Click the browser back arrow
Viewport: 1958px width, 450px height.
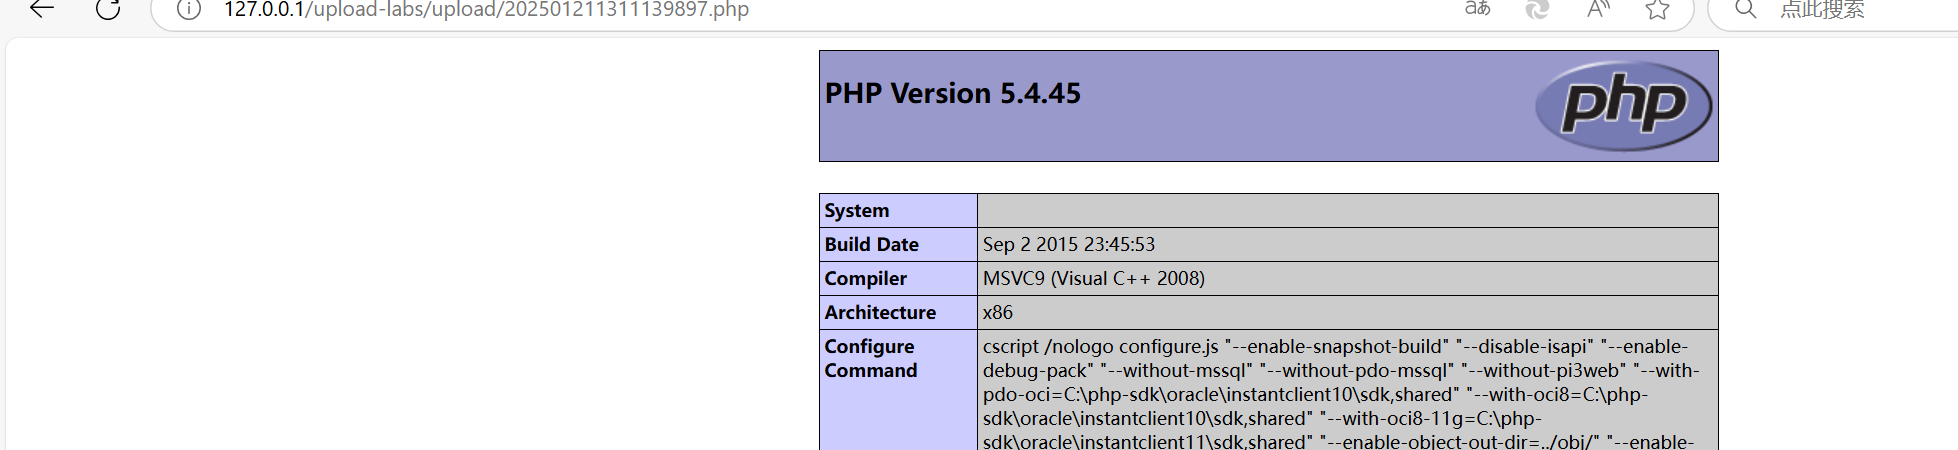pyautogui.click(x=41, y=9)
